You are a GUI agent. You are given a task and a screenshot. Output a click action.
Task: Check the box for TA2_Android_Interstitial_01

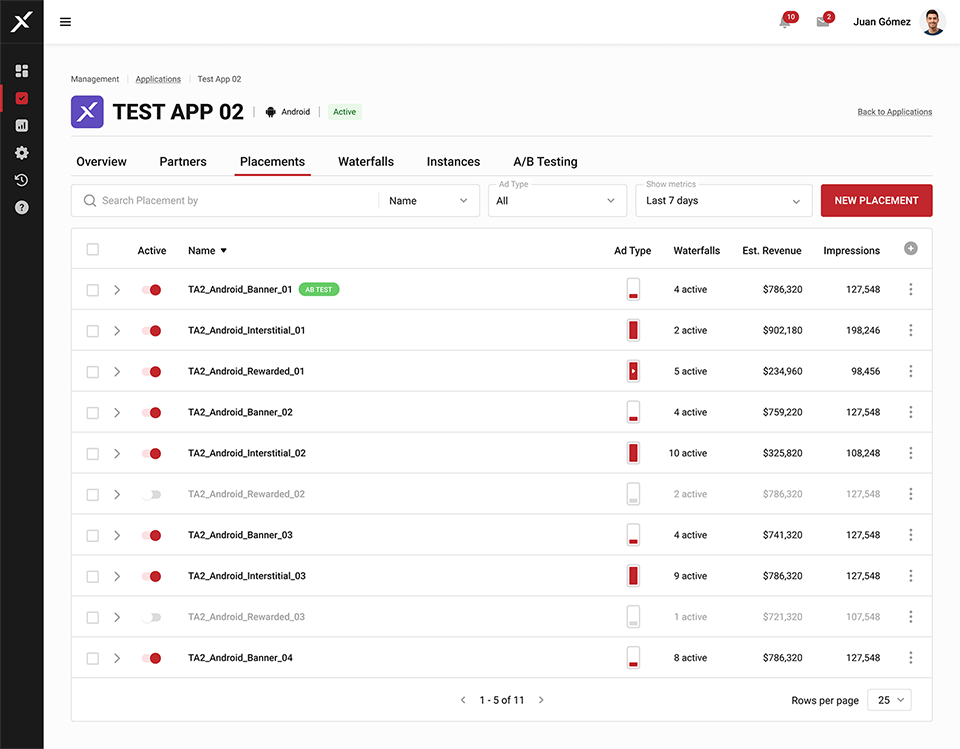(x=92, y=331)
